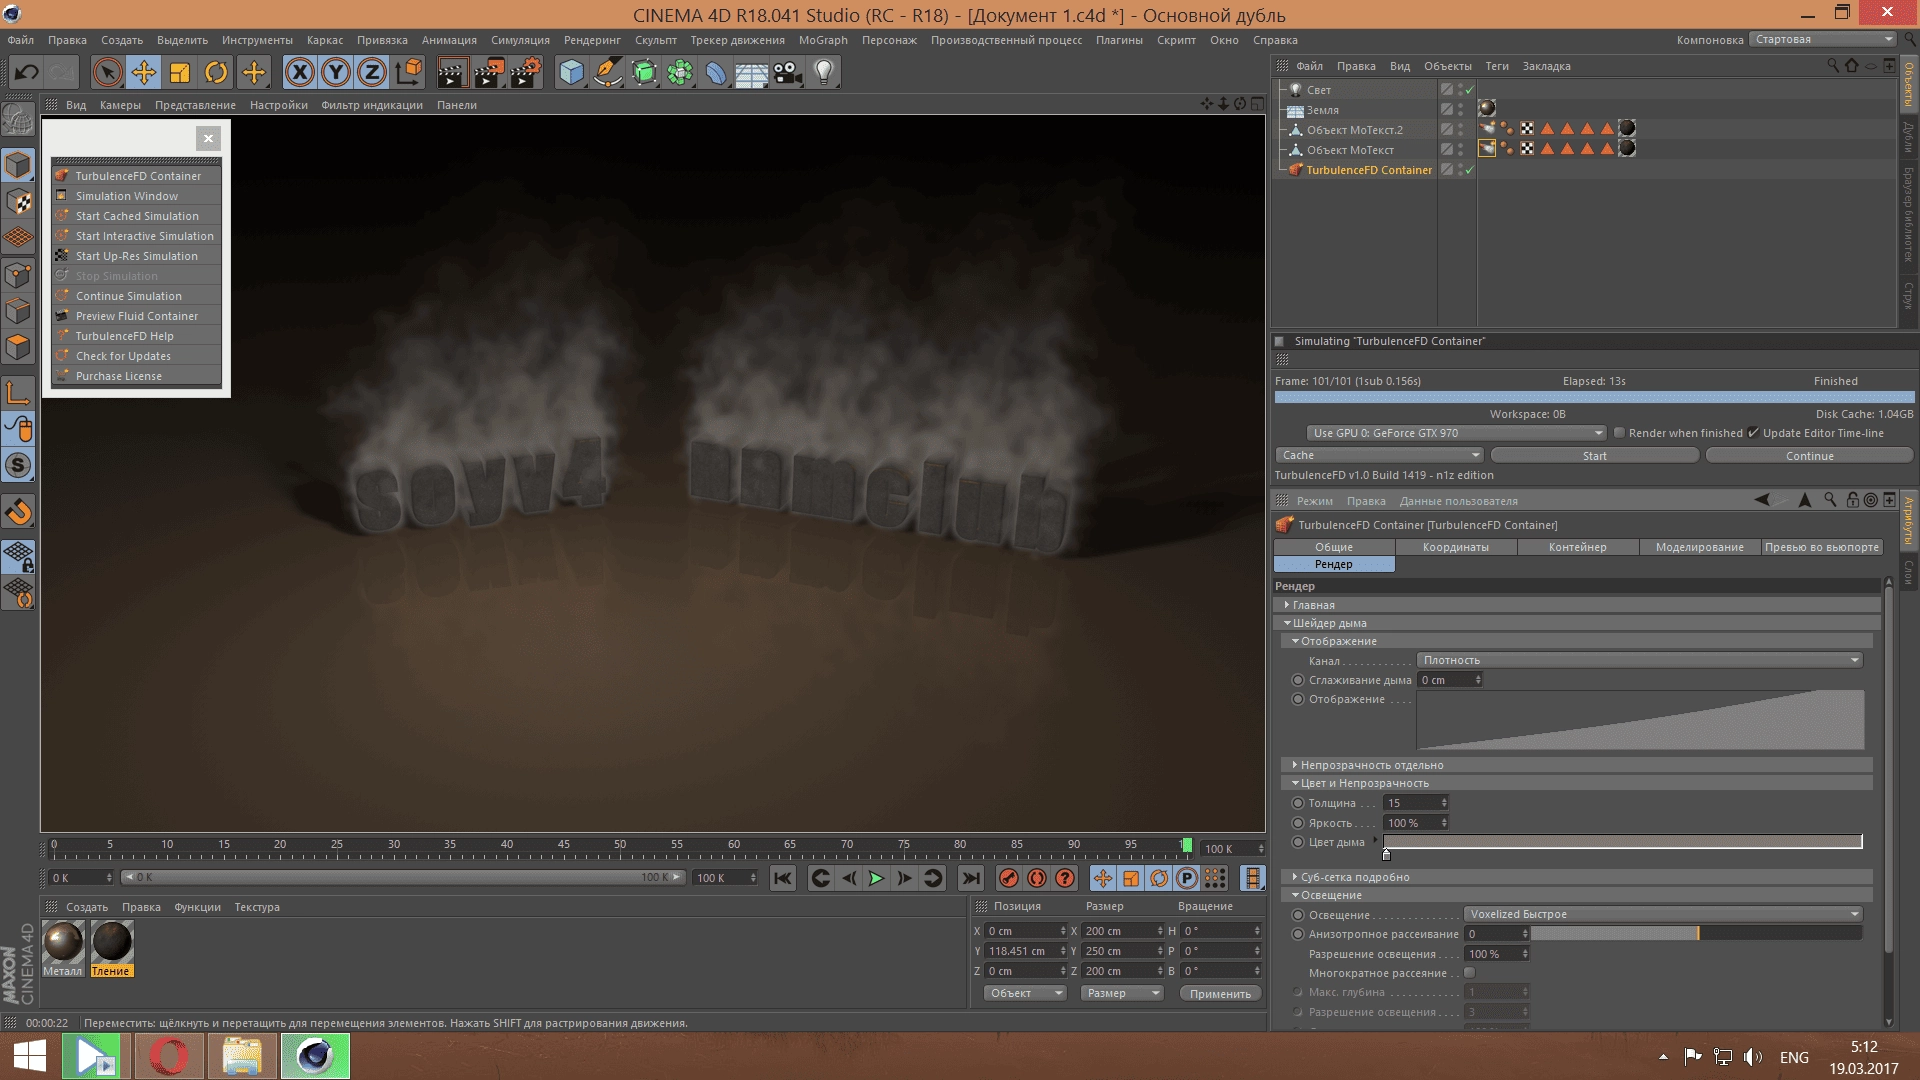Click the simulation Continue button
This screenshot has width=1920, height=1080.
1809,456
